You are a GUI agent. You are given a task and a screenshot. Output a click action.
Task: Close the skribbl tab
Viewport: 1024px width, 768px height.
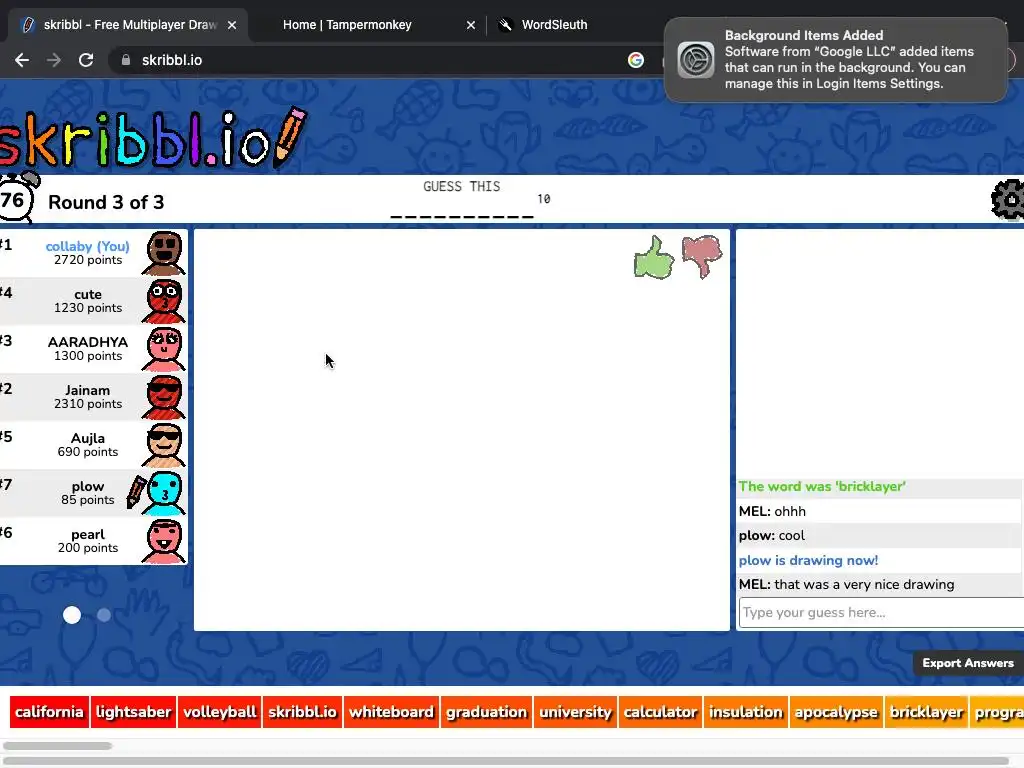[x=232, y=25]
